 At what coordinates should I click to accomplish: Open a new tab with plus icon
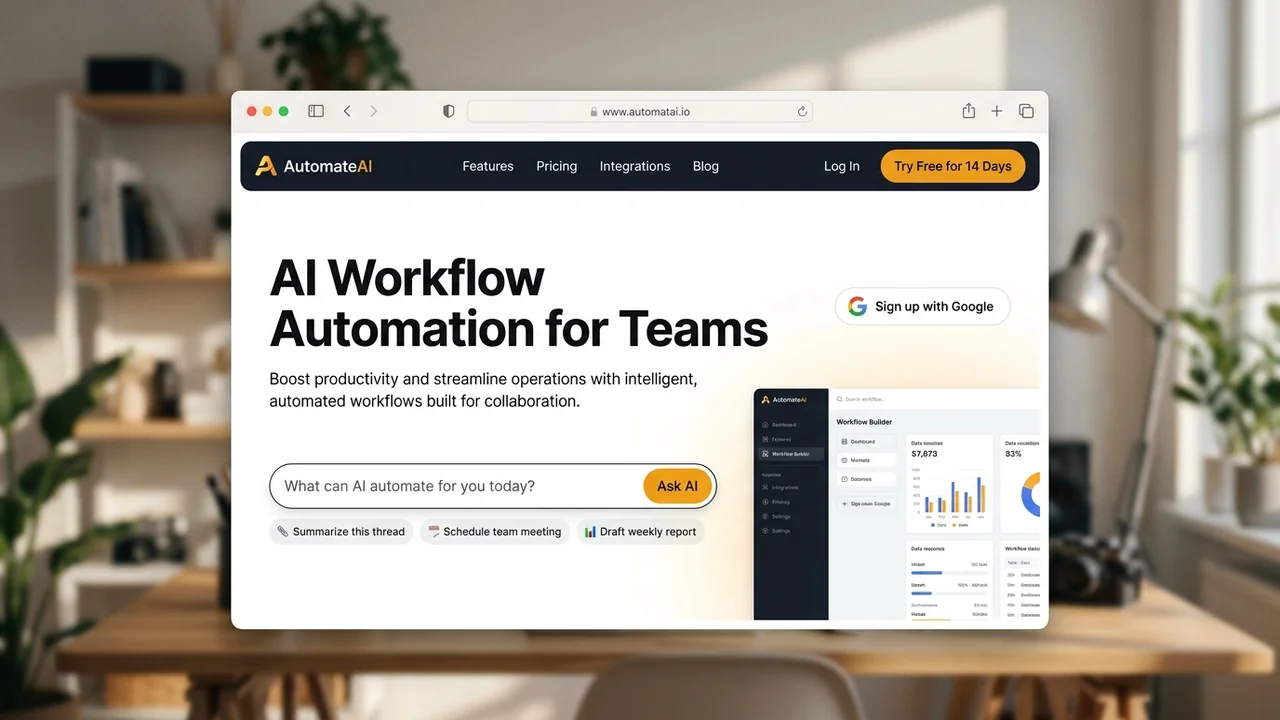click(996, 111)
